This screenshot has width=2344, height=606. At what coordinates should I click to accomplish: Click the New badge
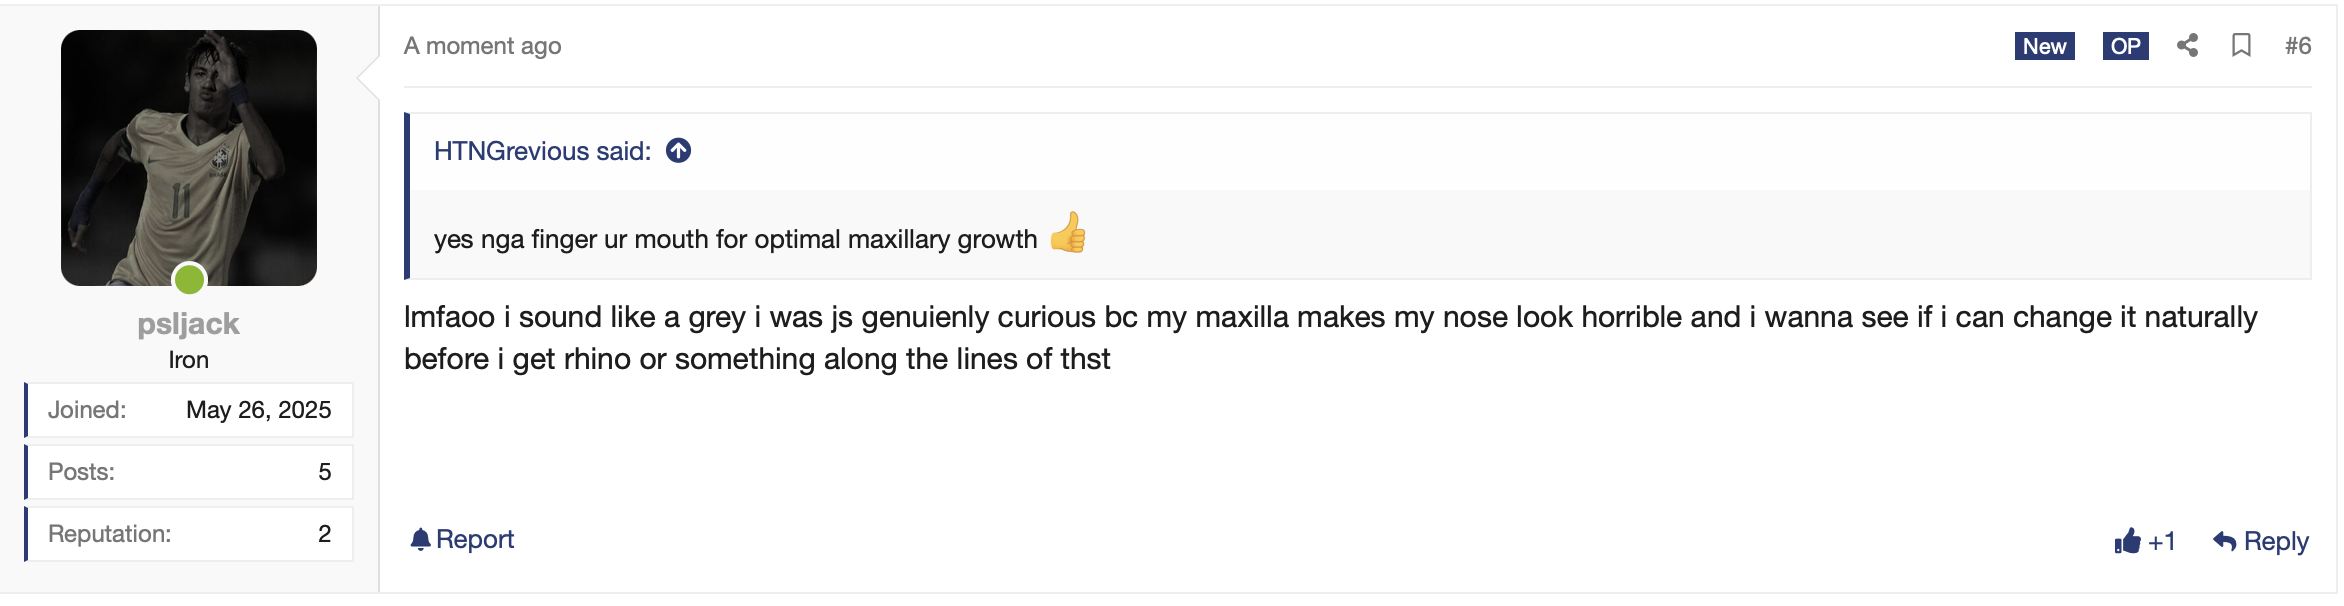(2044, 46)
